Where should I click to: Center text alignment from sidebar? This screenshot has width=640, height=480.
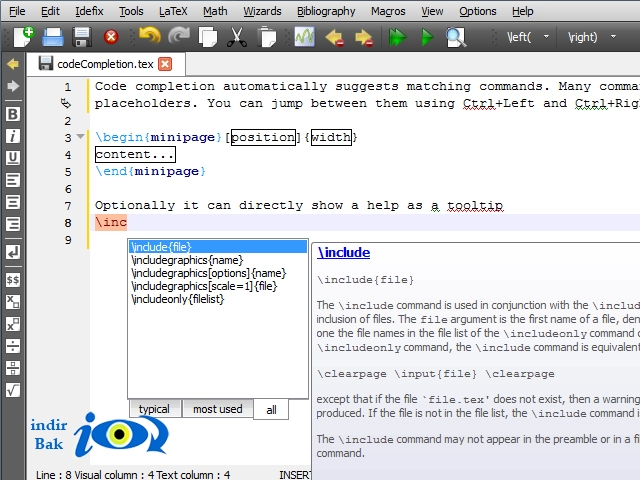pos(13,202)
